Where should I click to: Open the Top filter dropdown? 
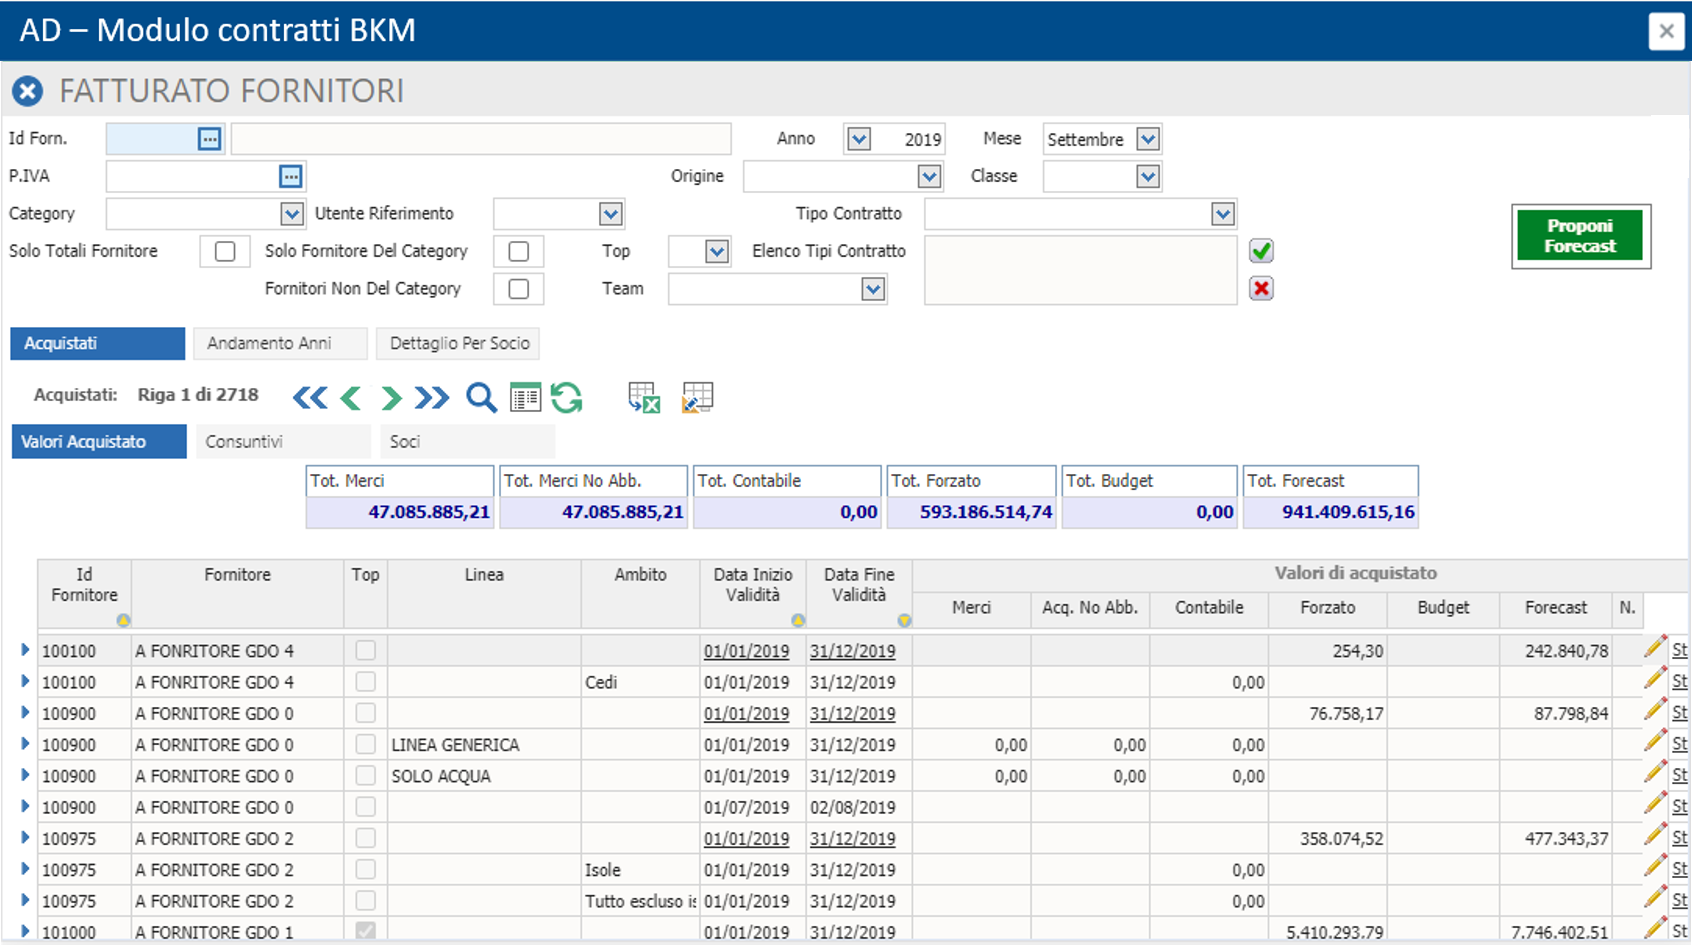pyautogui.click(x=716, y=251)
